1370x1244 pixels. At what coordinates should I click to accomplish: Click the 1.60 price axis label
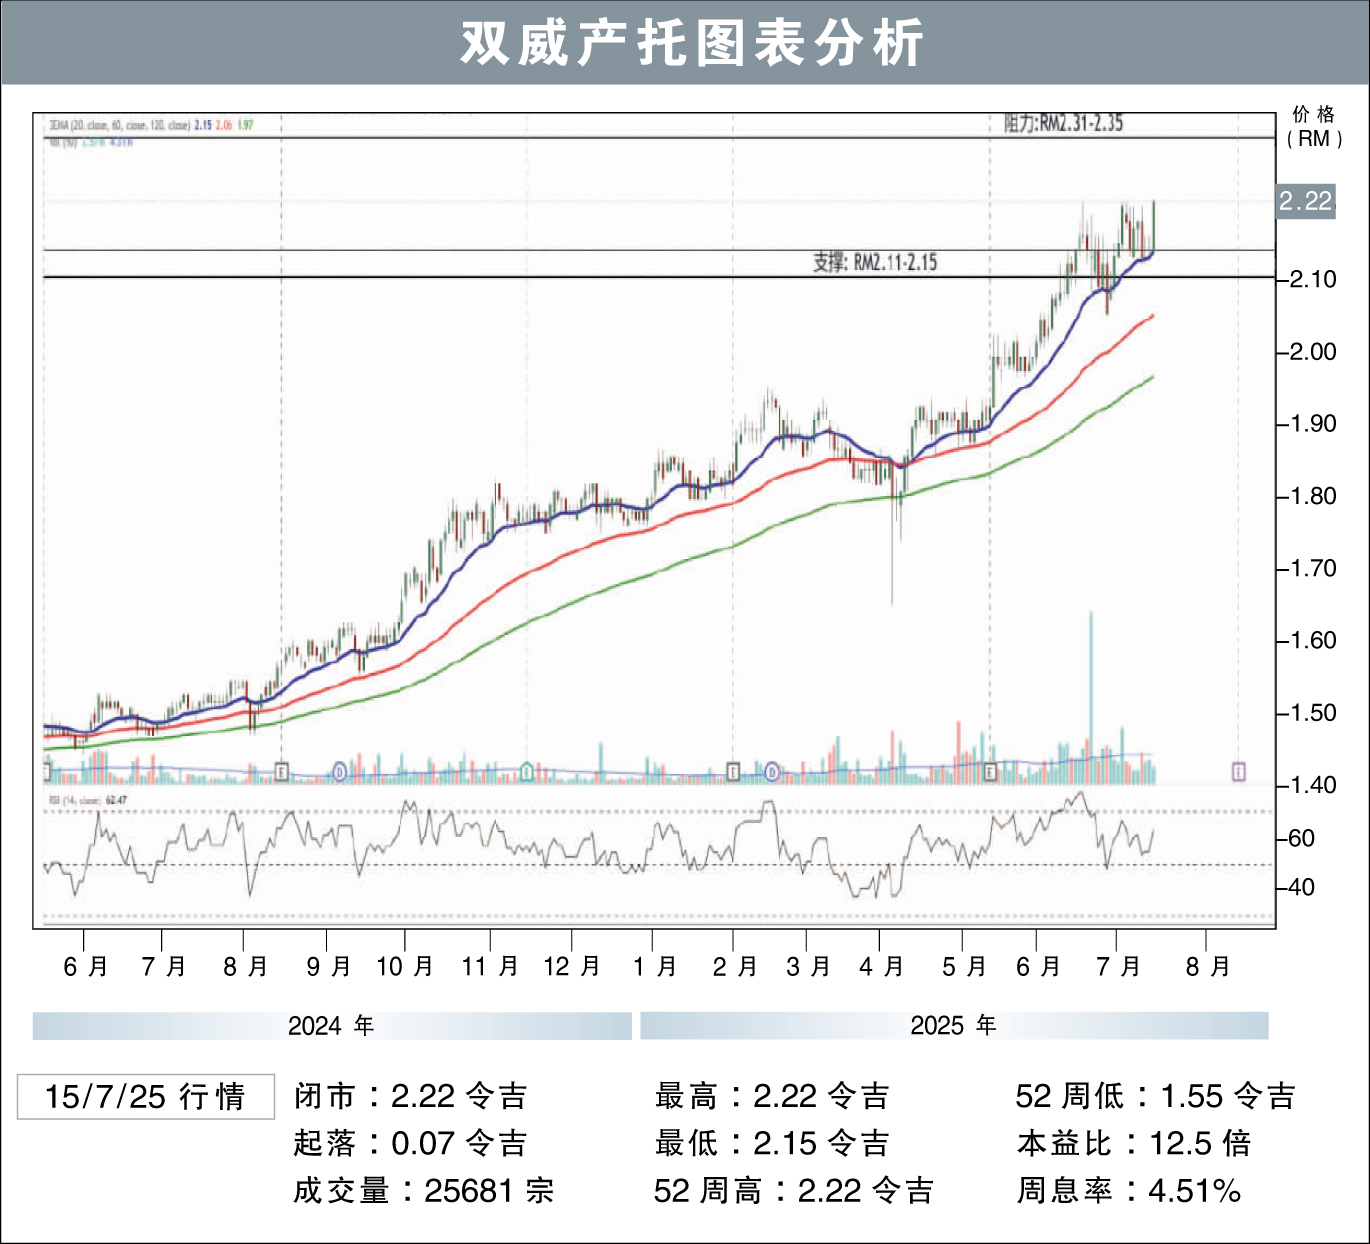(1313, 640)
